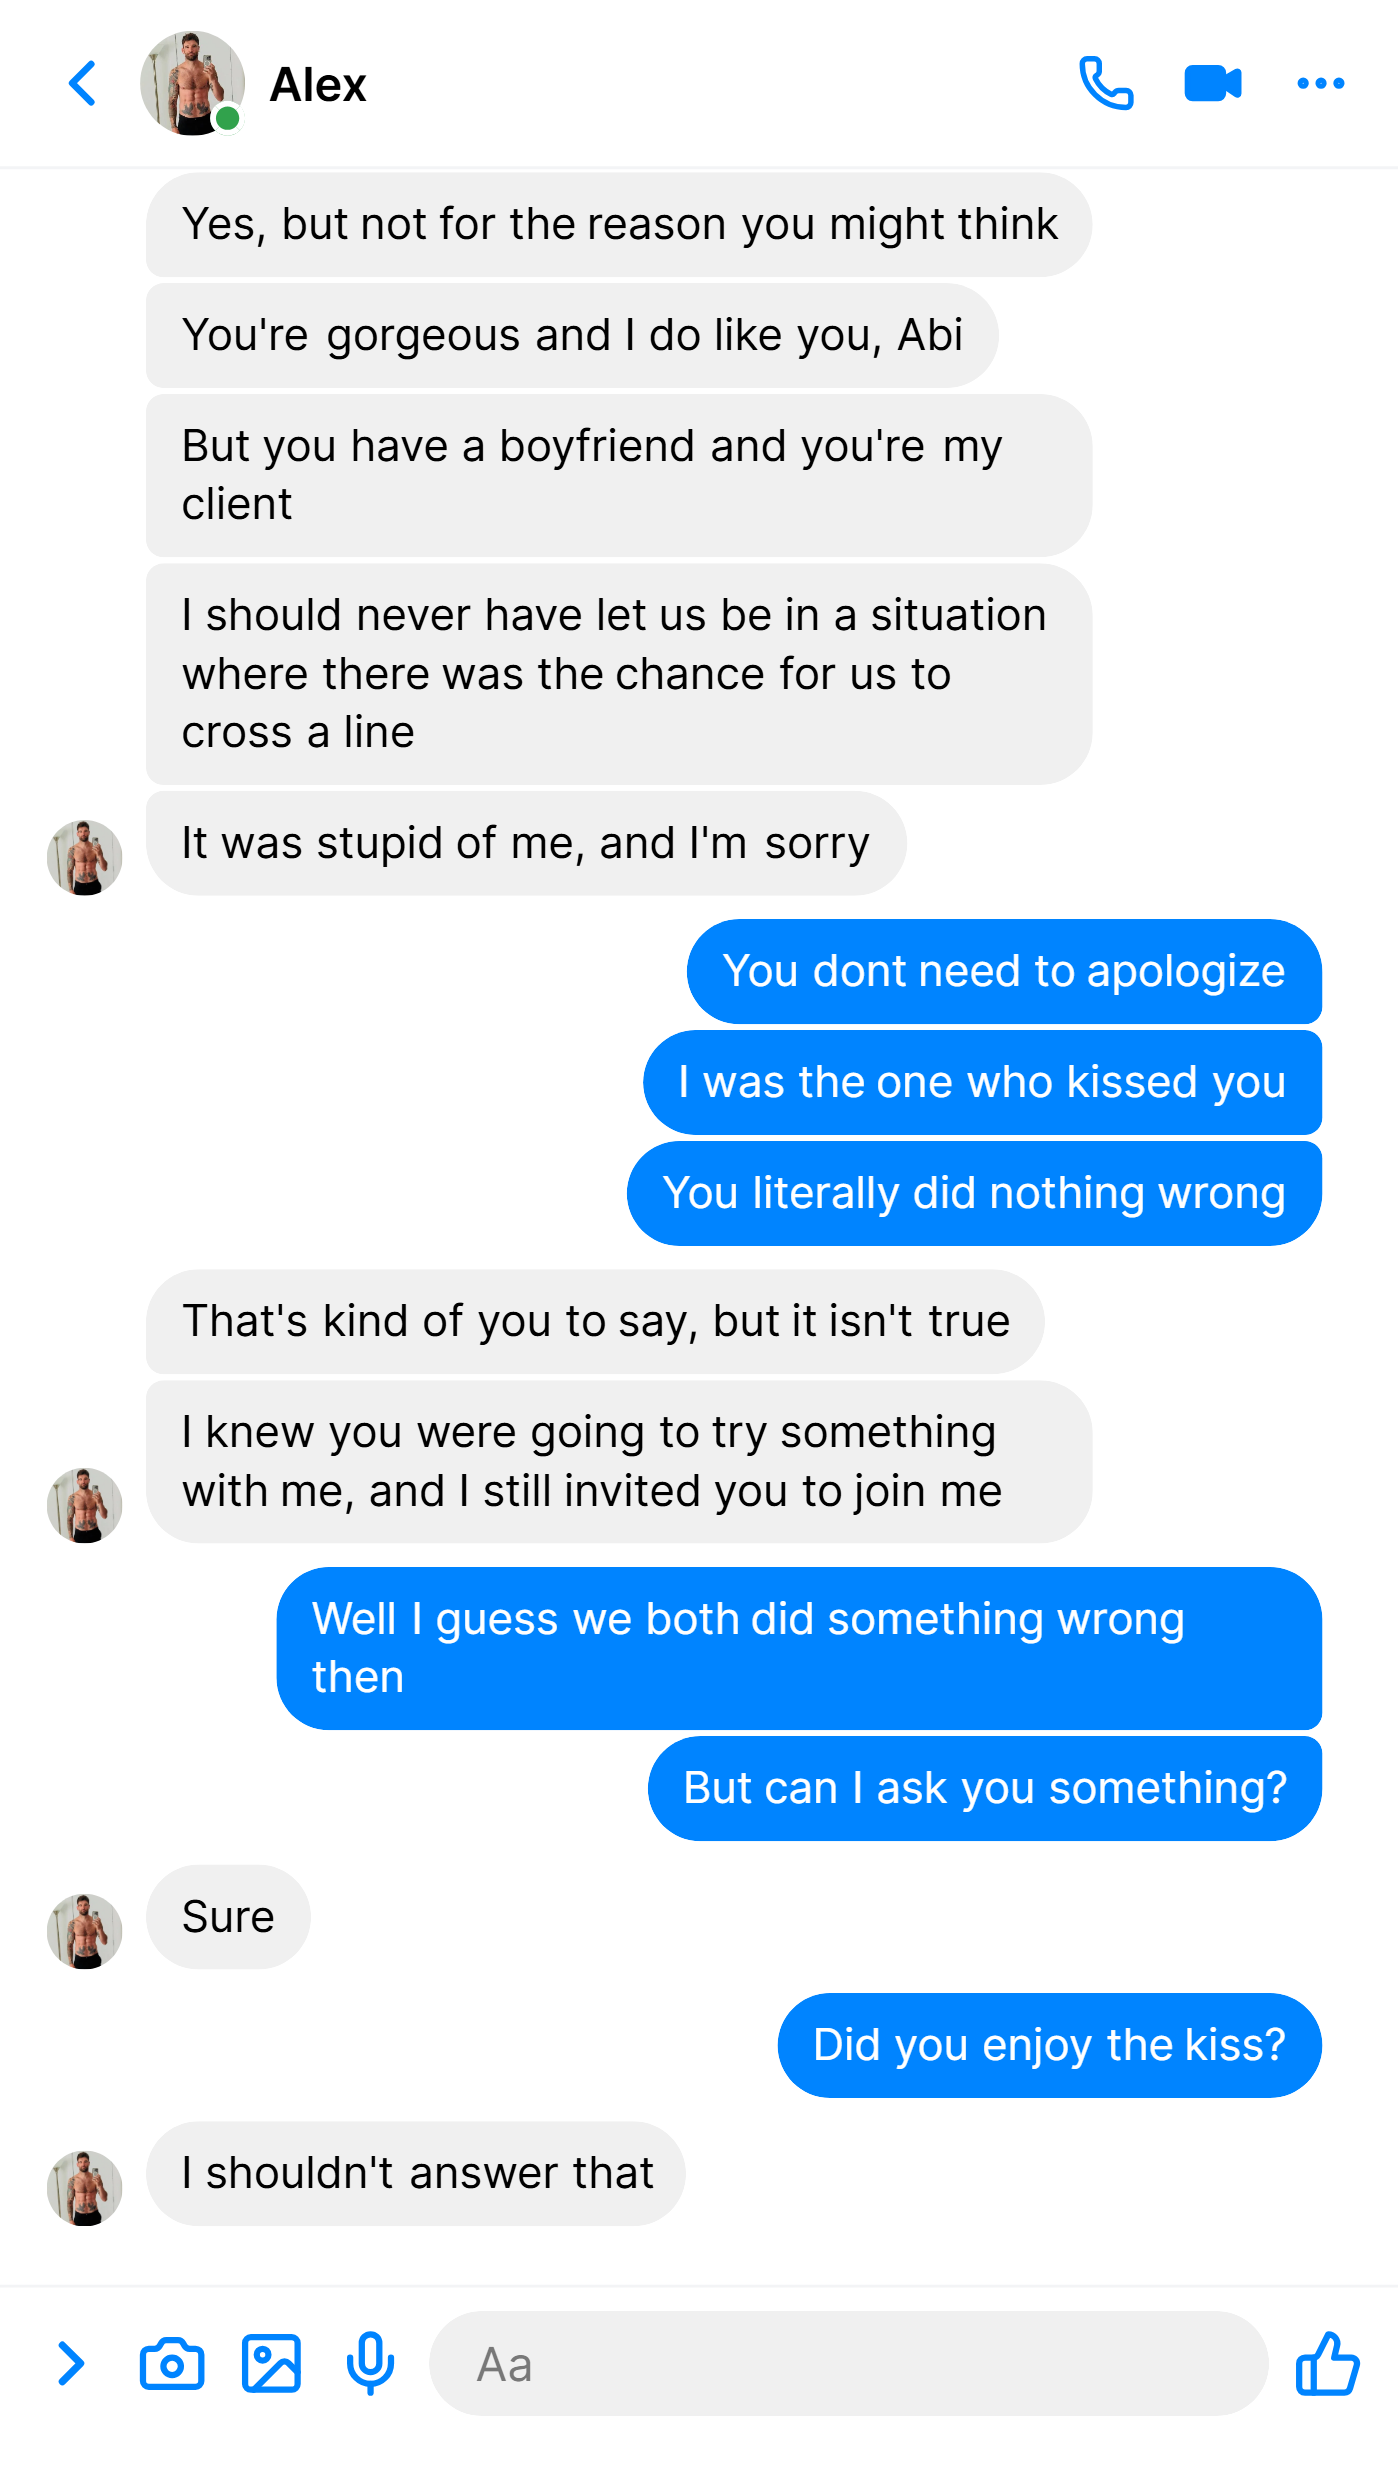
Task: Go back using the blue back arrow
Action: (x=83, y=84)
